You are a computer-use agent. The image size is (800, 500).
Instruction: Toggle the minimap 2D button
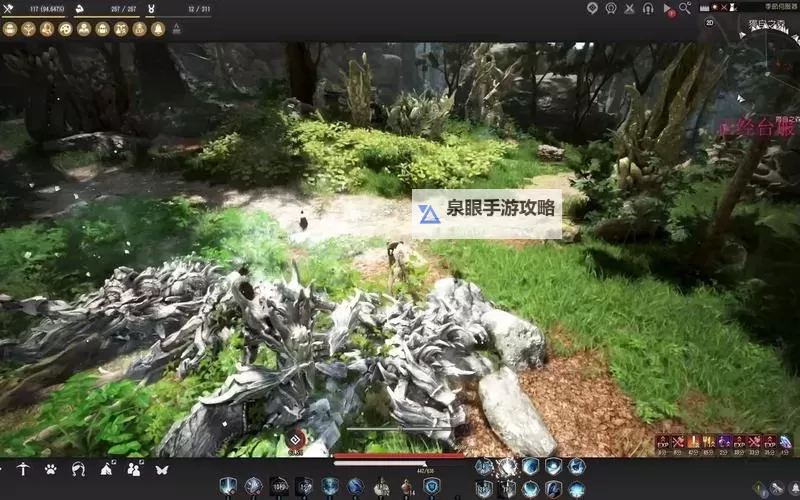coord(710,22)
